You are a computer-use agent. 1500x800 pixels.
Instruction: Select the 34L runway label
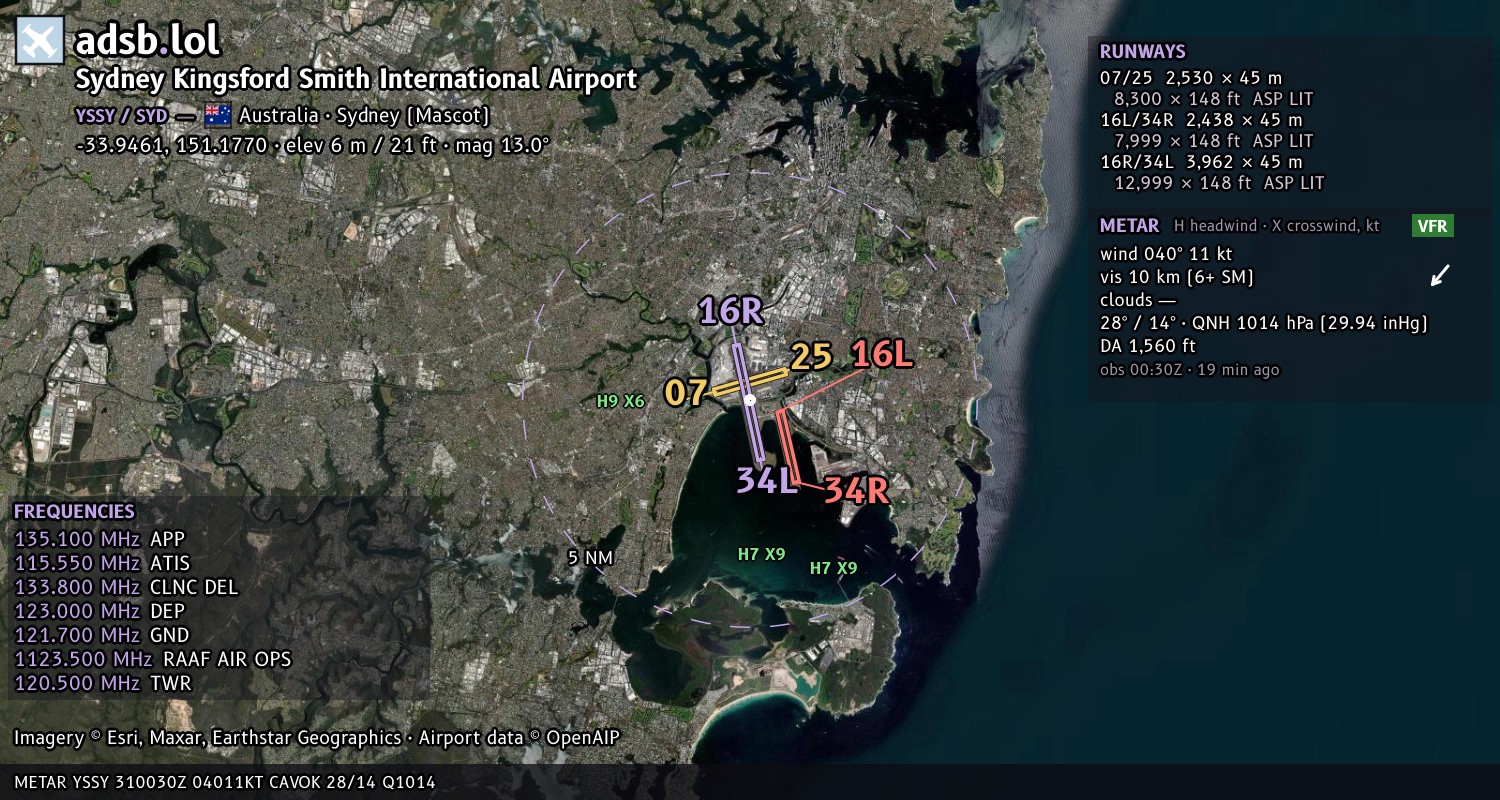767,480
